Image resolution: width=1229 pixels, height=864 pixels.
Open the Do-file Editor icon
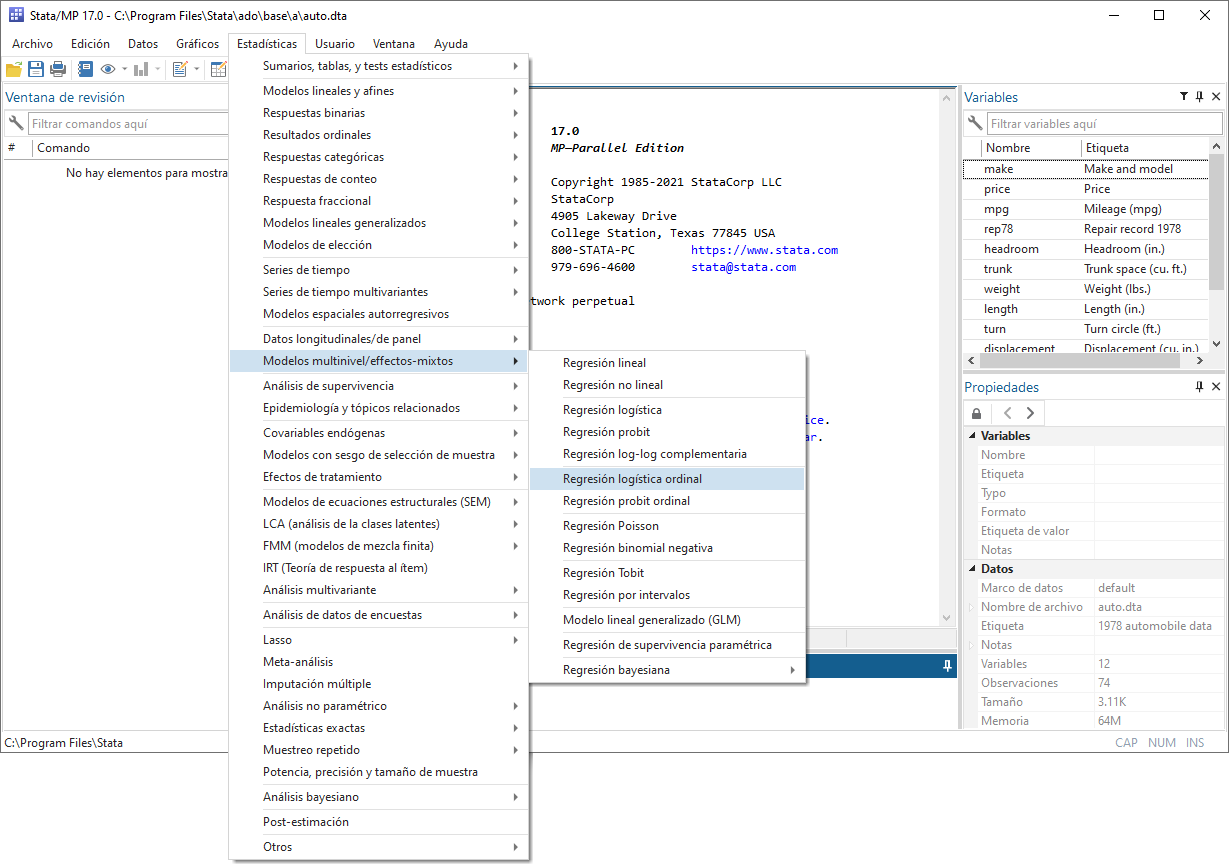click(x=180, y=69)
